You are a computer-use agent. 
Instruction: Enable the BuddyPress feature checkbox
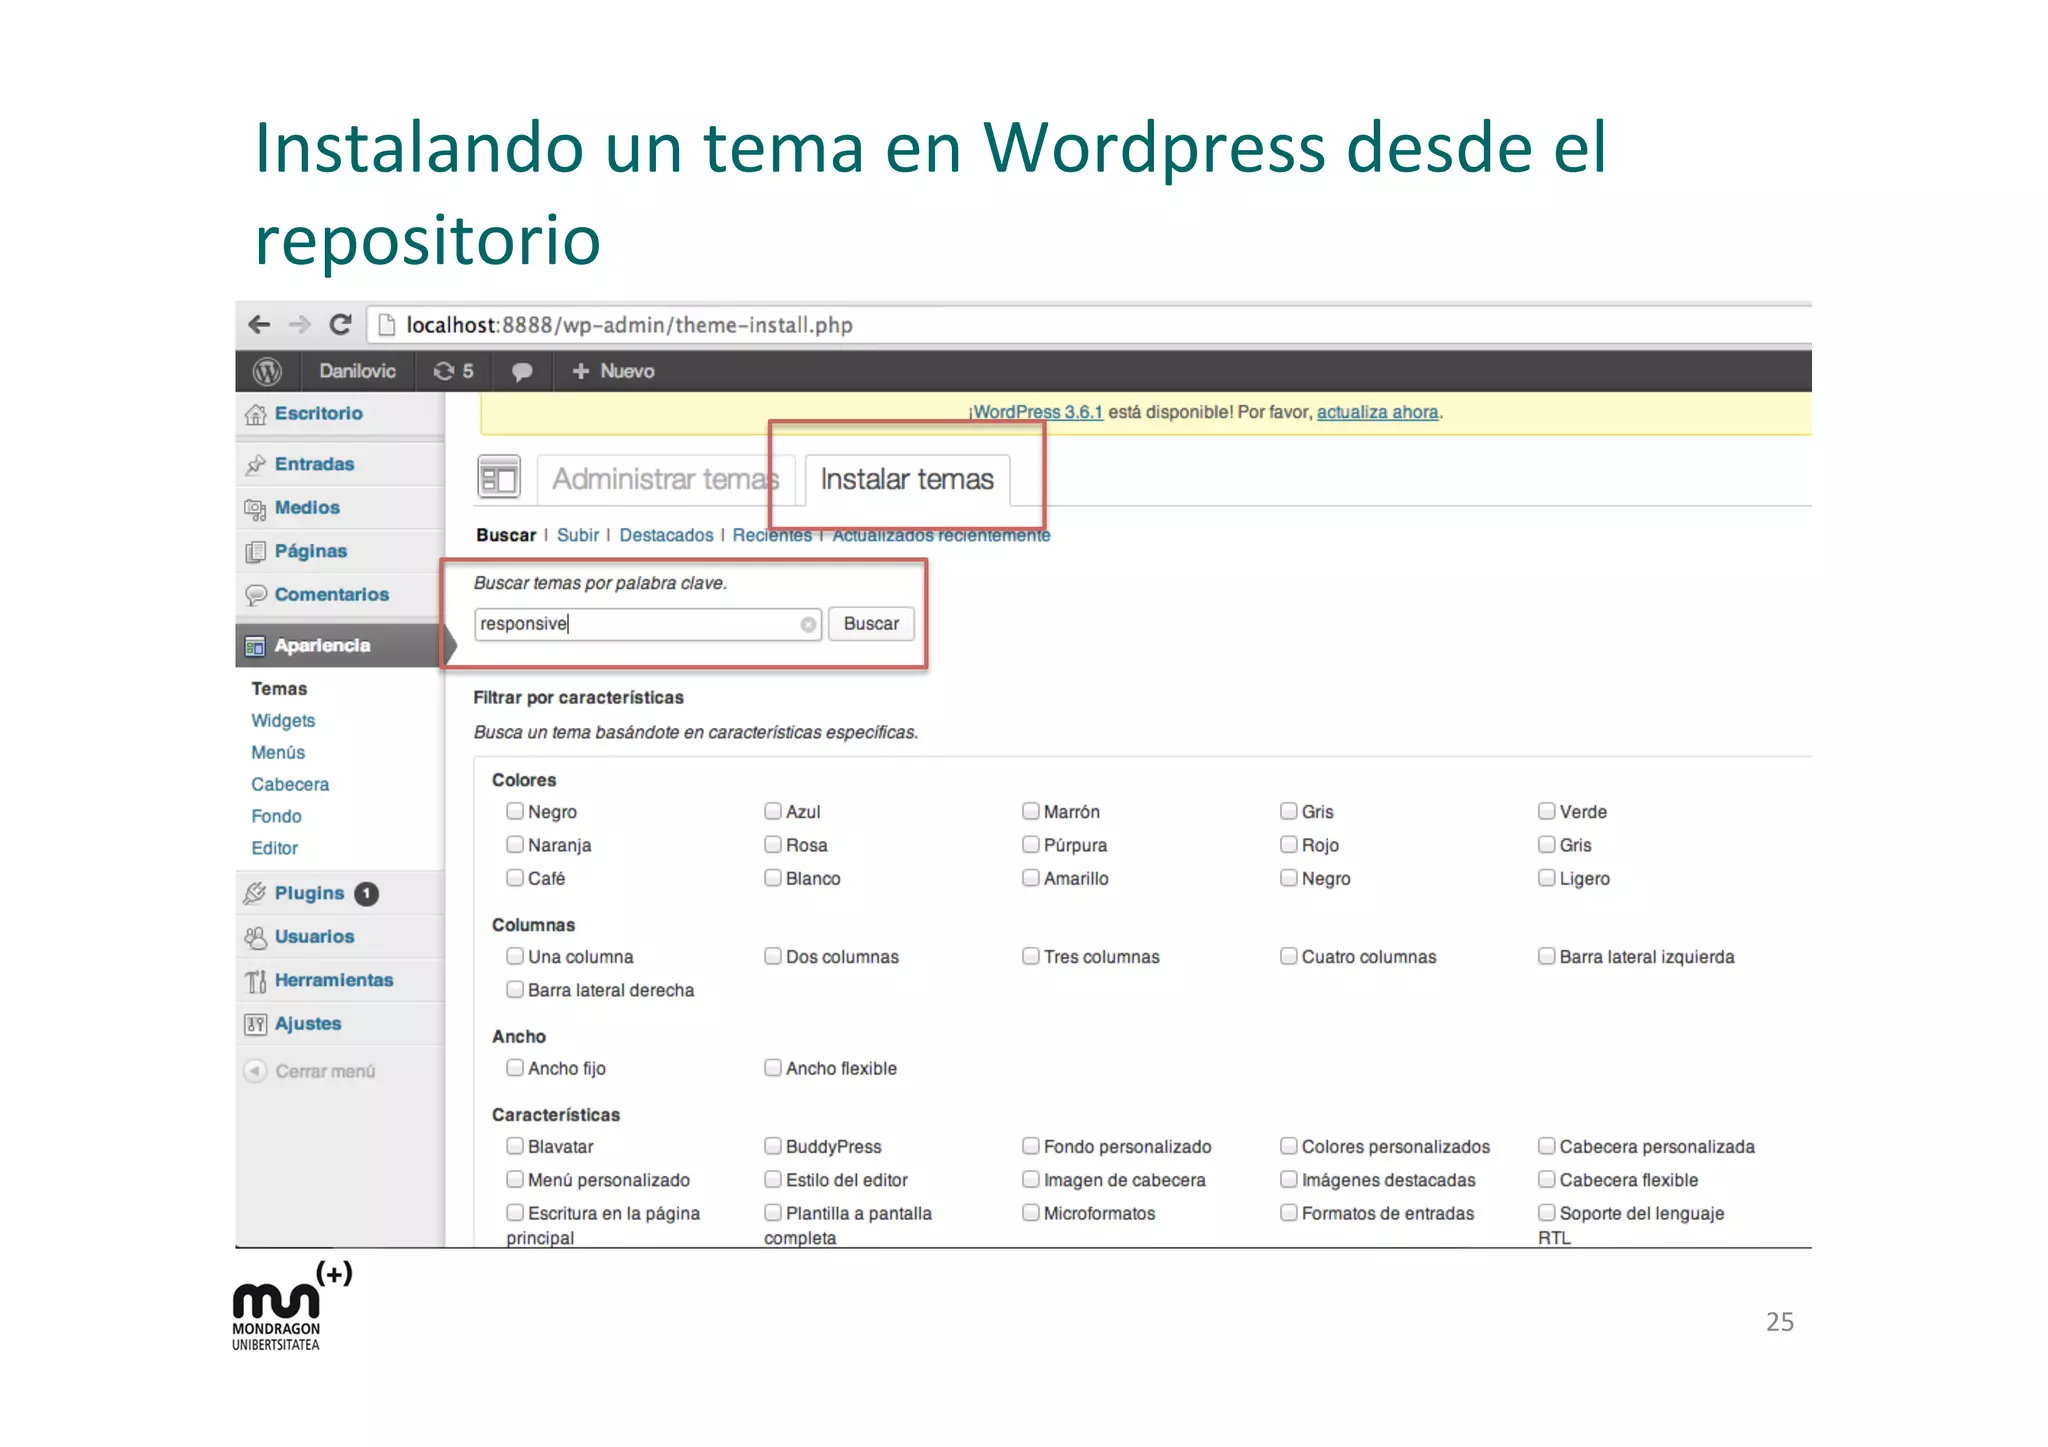(773, 1146)
